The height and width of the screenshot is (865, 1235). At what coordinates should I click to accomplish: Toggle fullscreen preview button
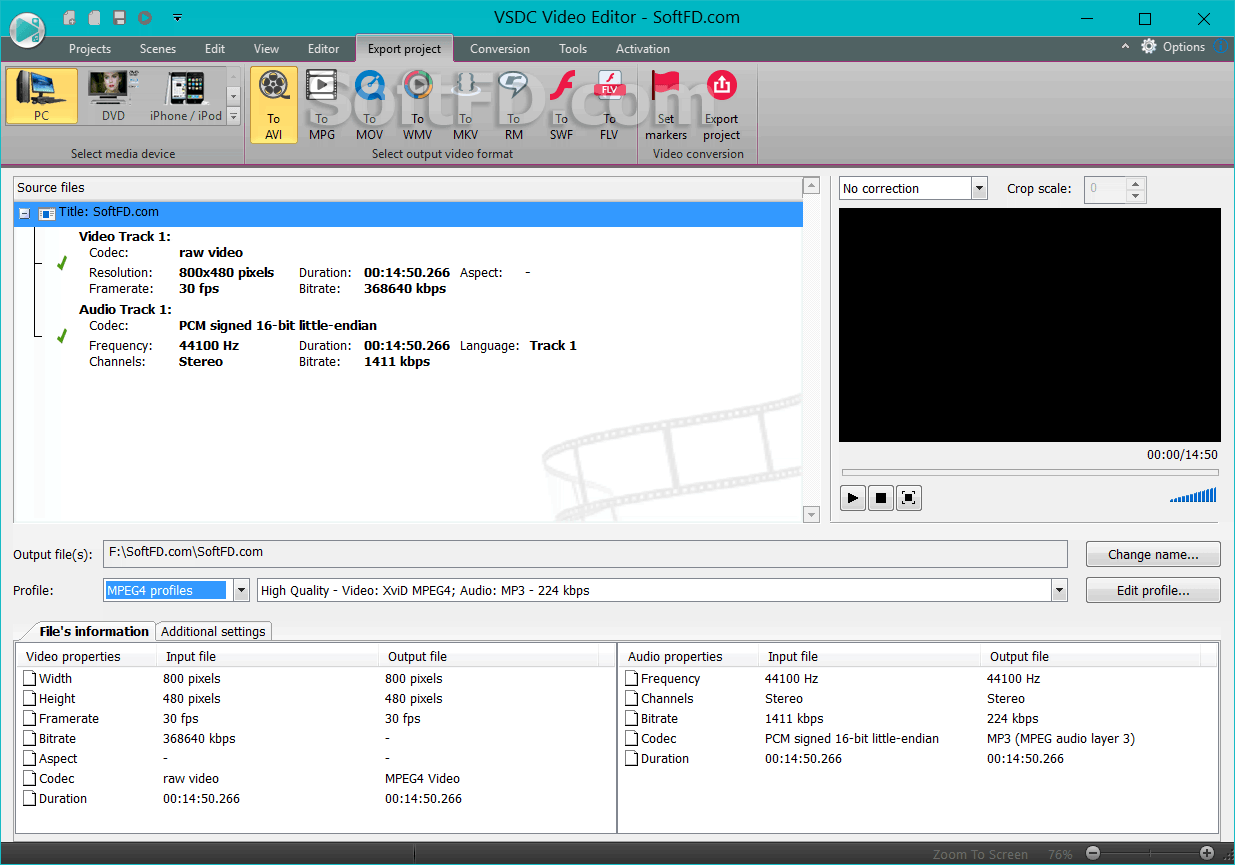(908, 497)
